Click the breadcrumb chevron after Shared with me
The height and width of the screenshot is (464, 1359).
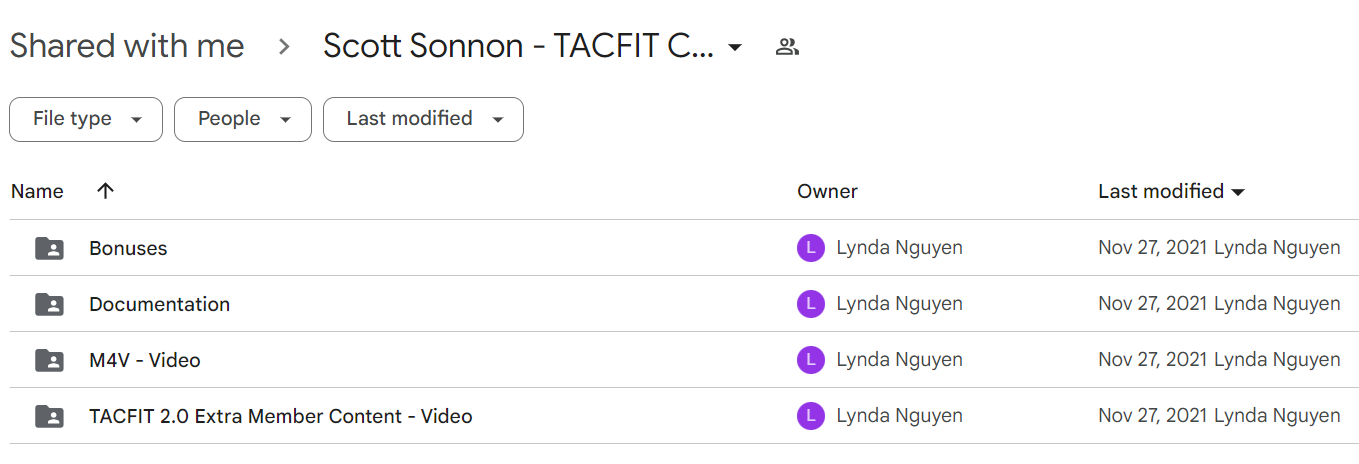coord(284,46)
